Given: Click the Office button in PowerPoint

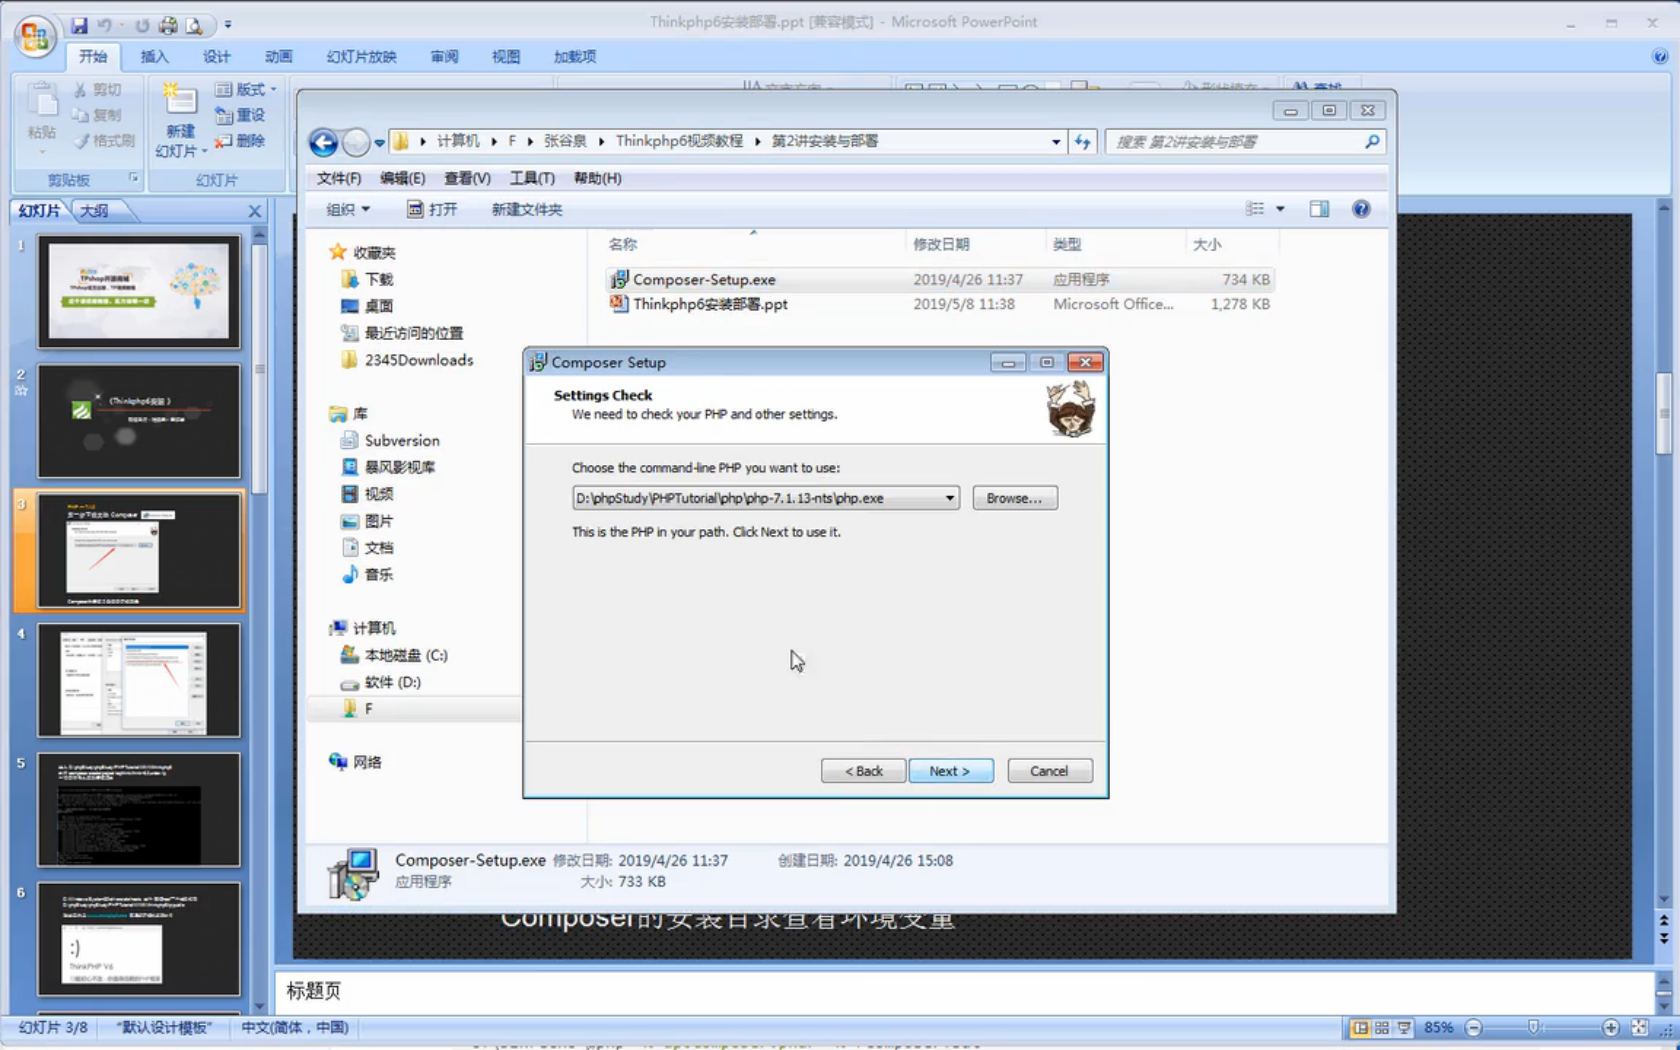Looking at the screenshot, I should point(35,37).
